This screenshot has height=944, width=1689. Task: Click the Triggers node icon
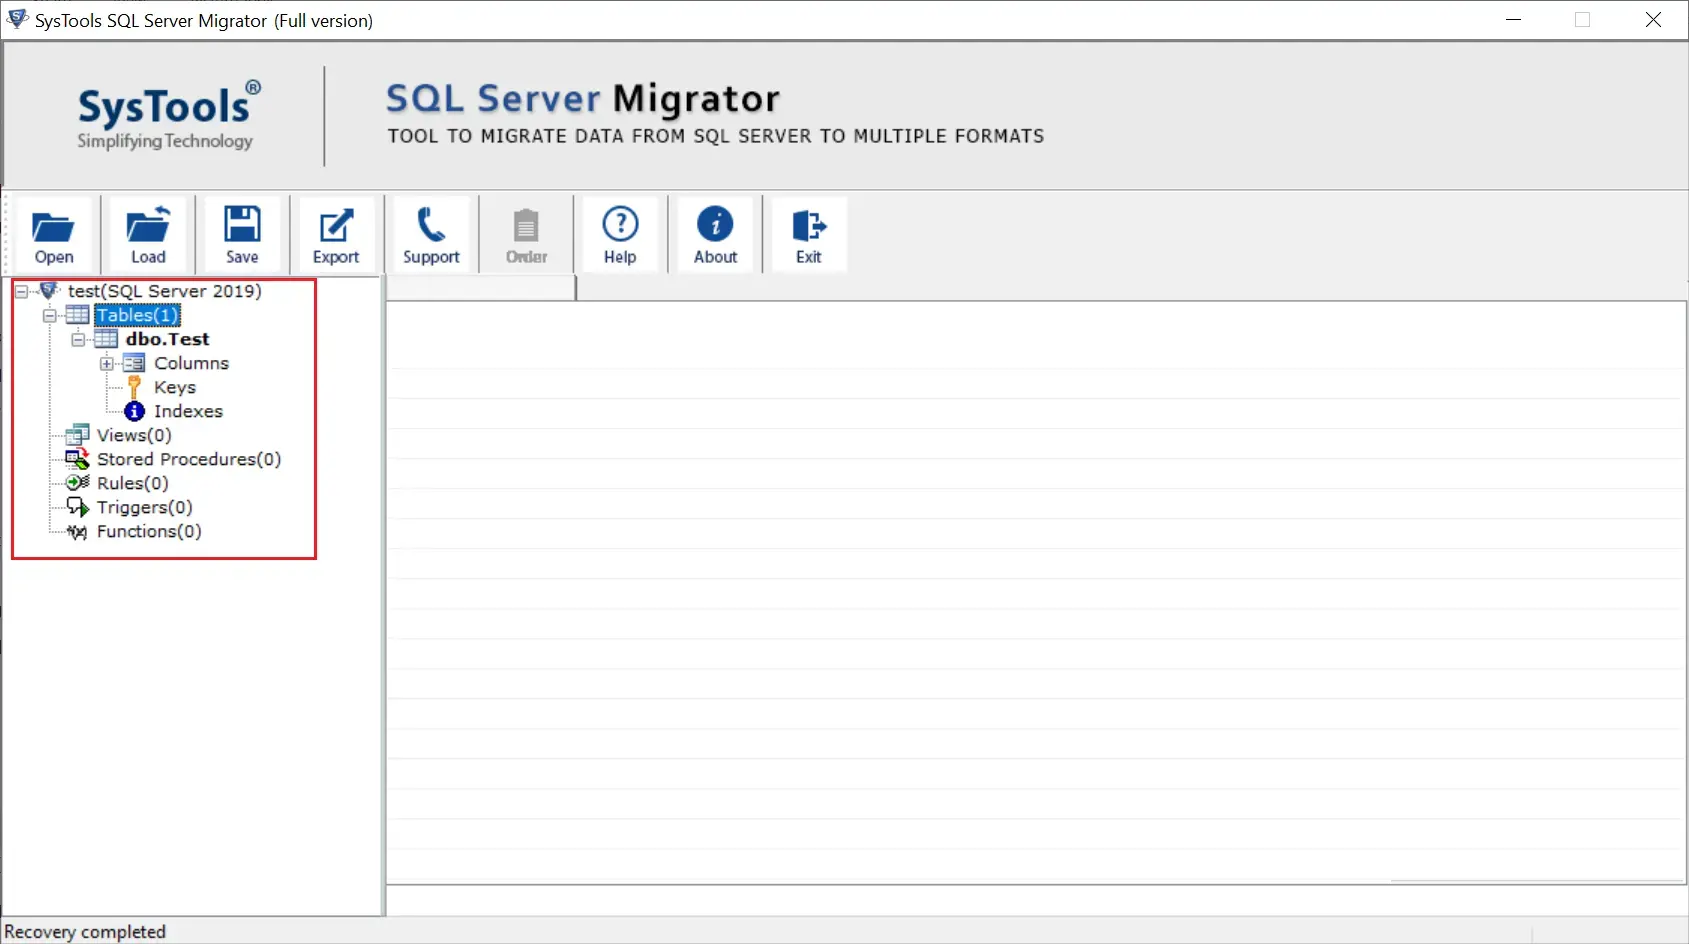pos(77,507)
